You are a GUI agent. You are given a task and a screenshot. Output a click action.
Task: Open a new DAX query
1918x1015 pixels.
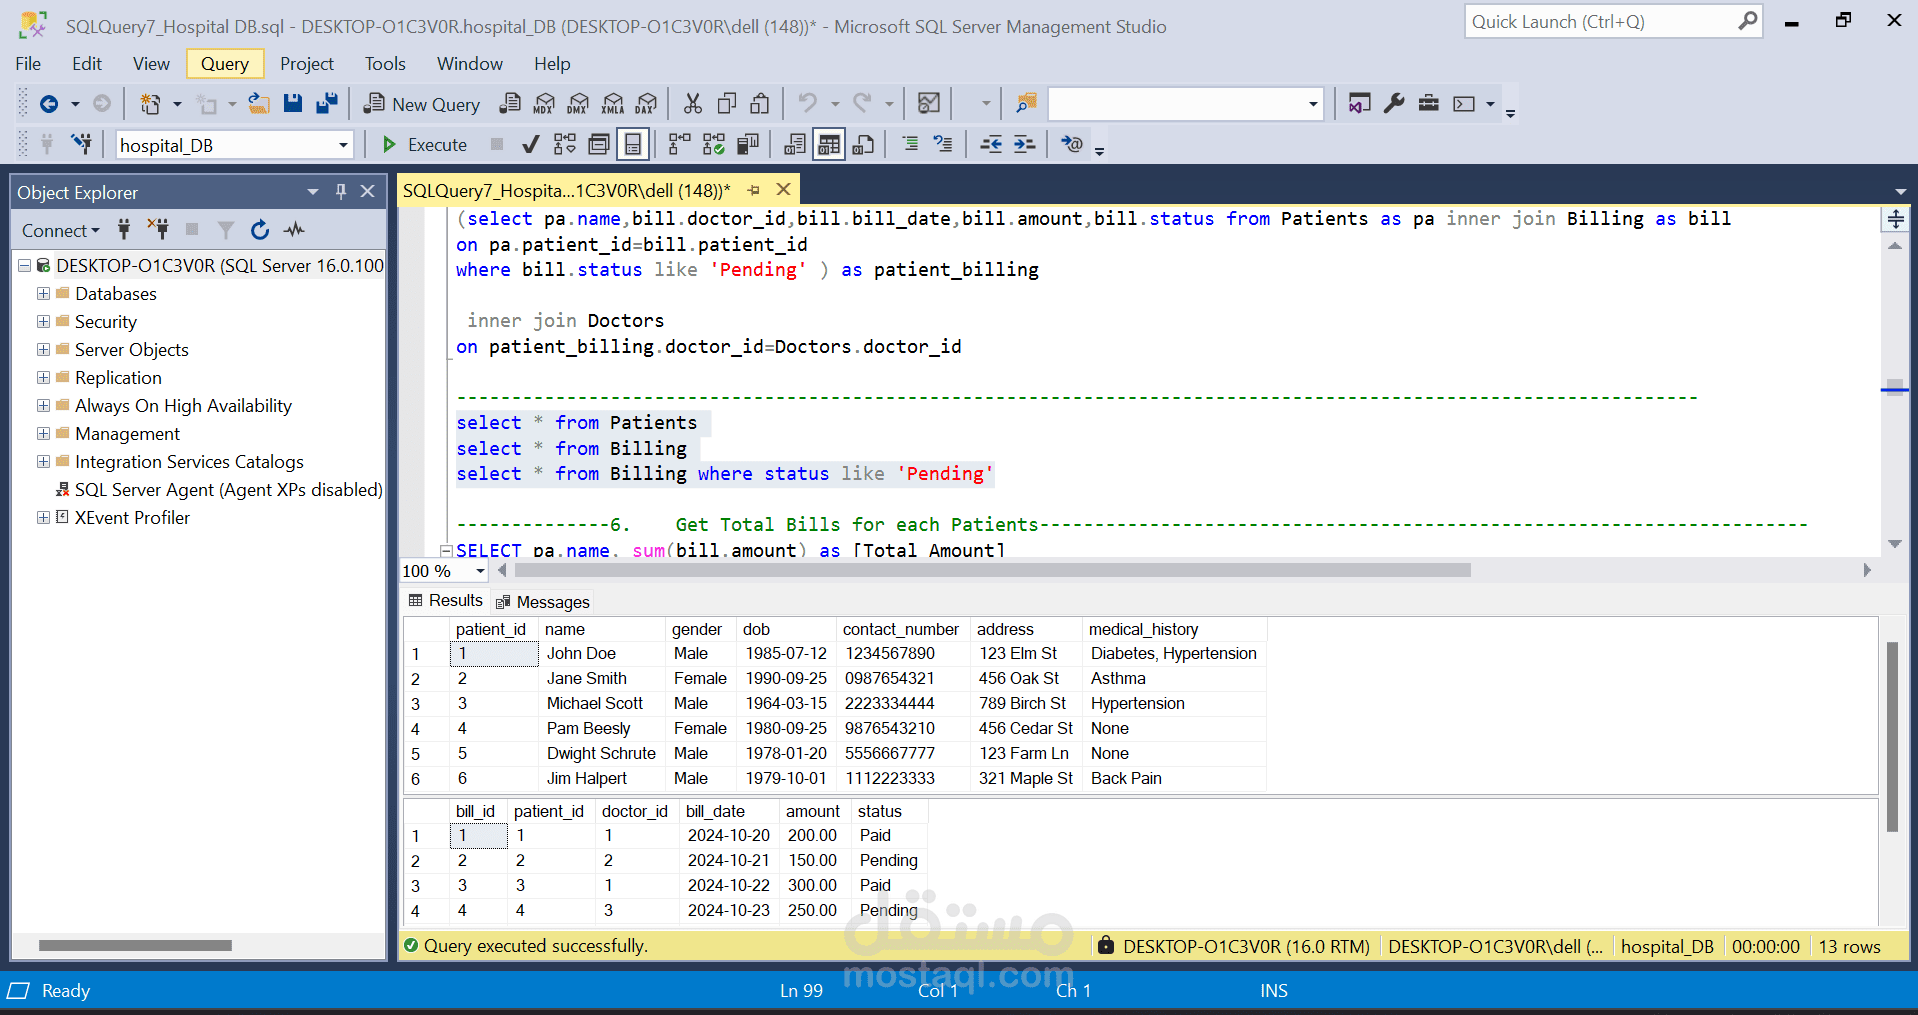coord(647,104)
